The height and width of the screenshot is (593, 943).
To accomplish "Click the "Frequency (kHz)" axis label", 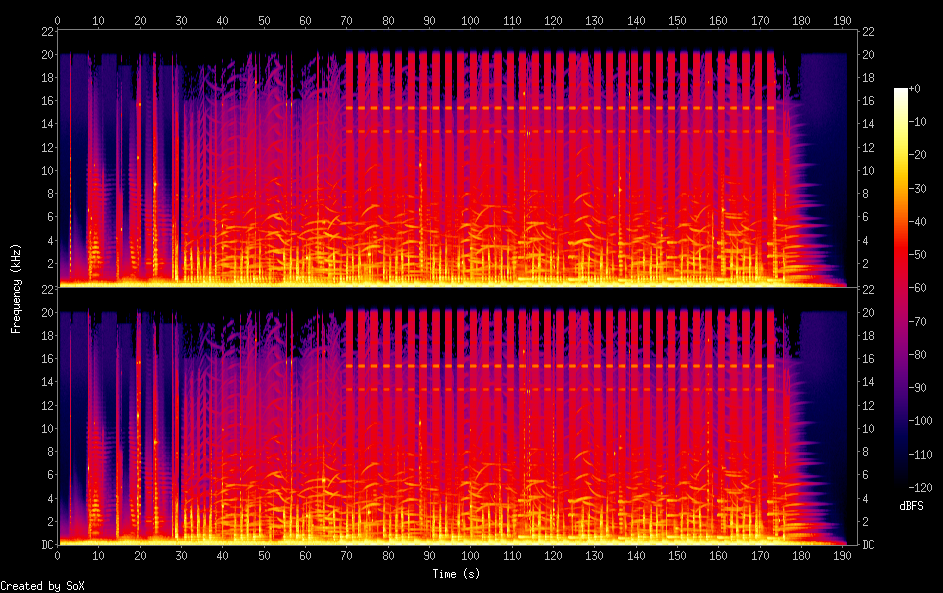I will coord(16,287).
